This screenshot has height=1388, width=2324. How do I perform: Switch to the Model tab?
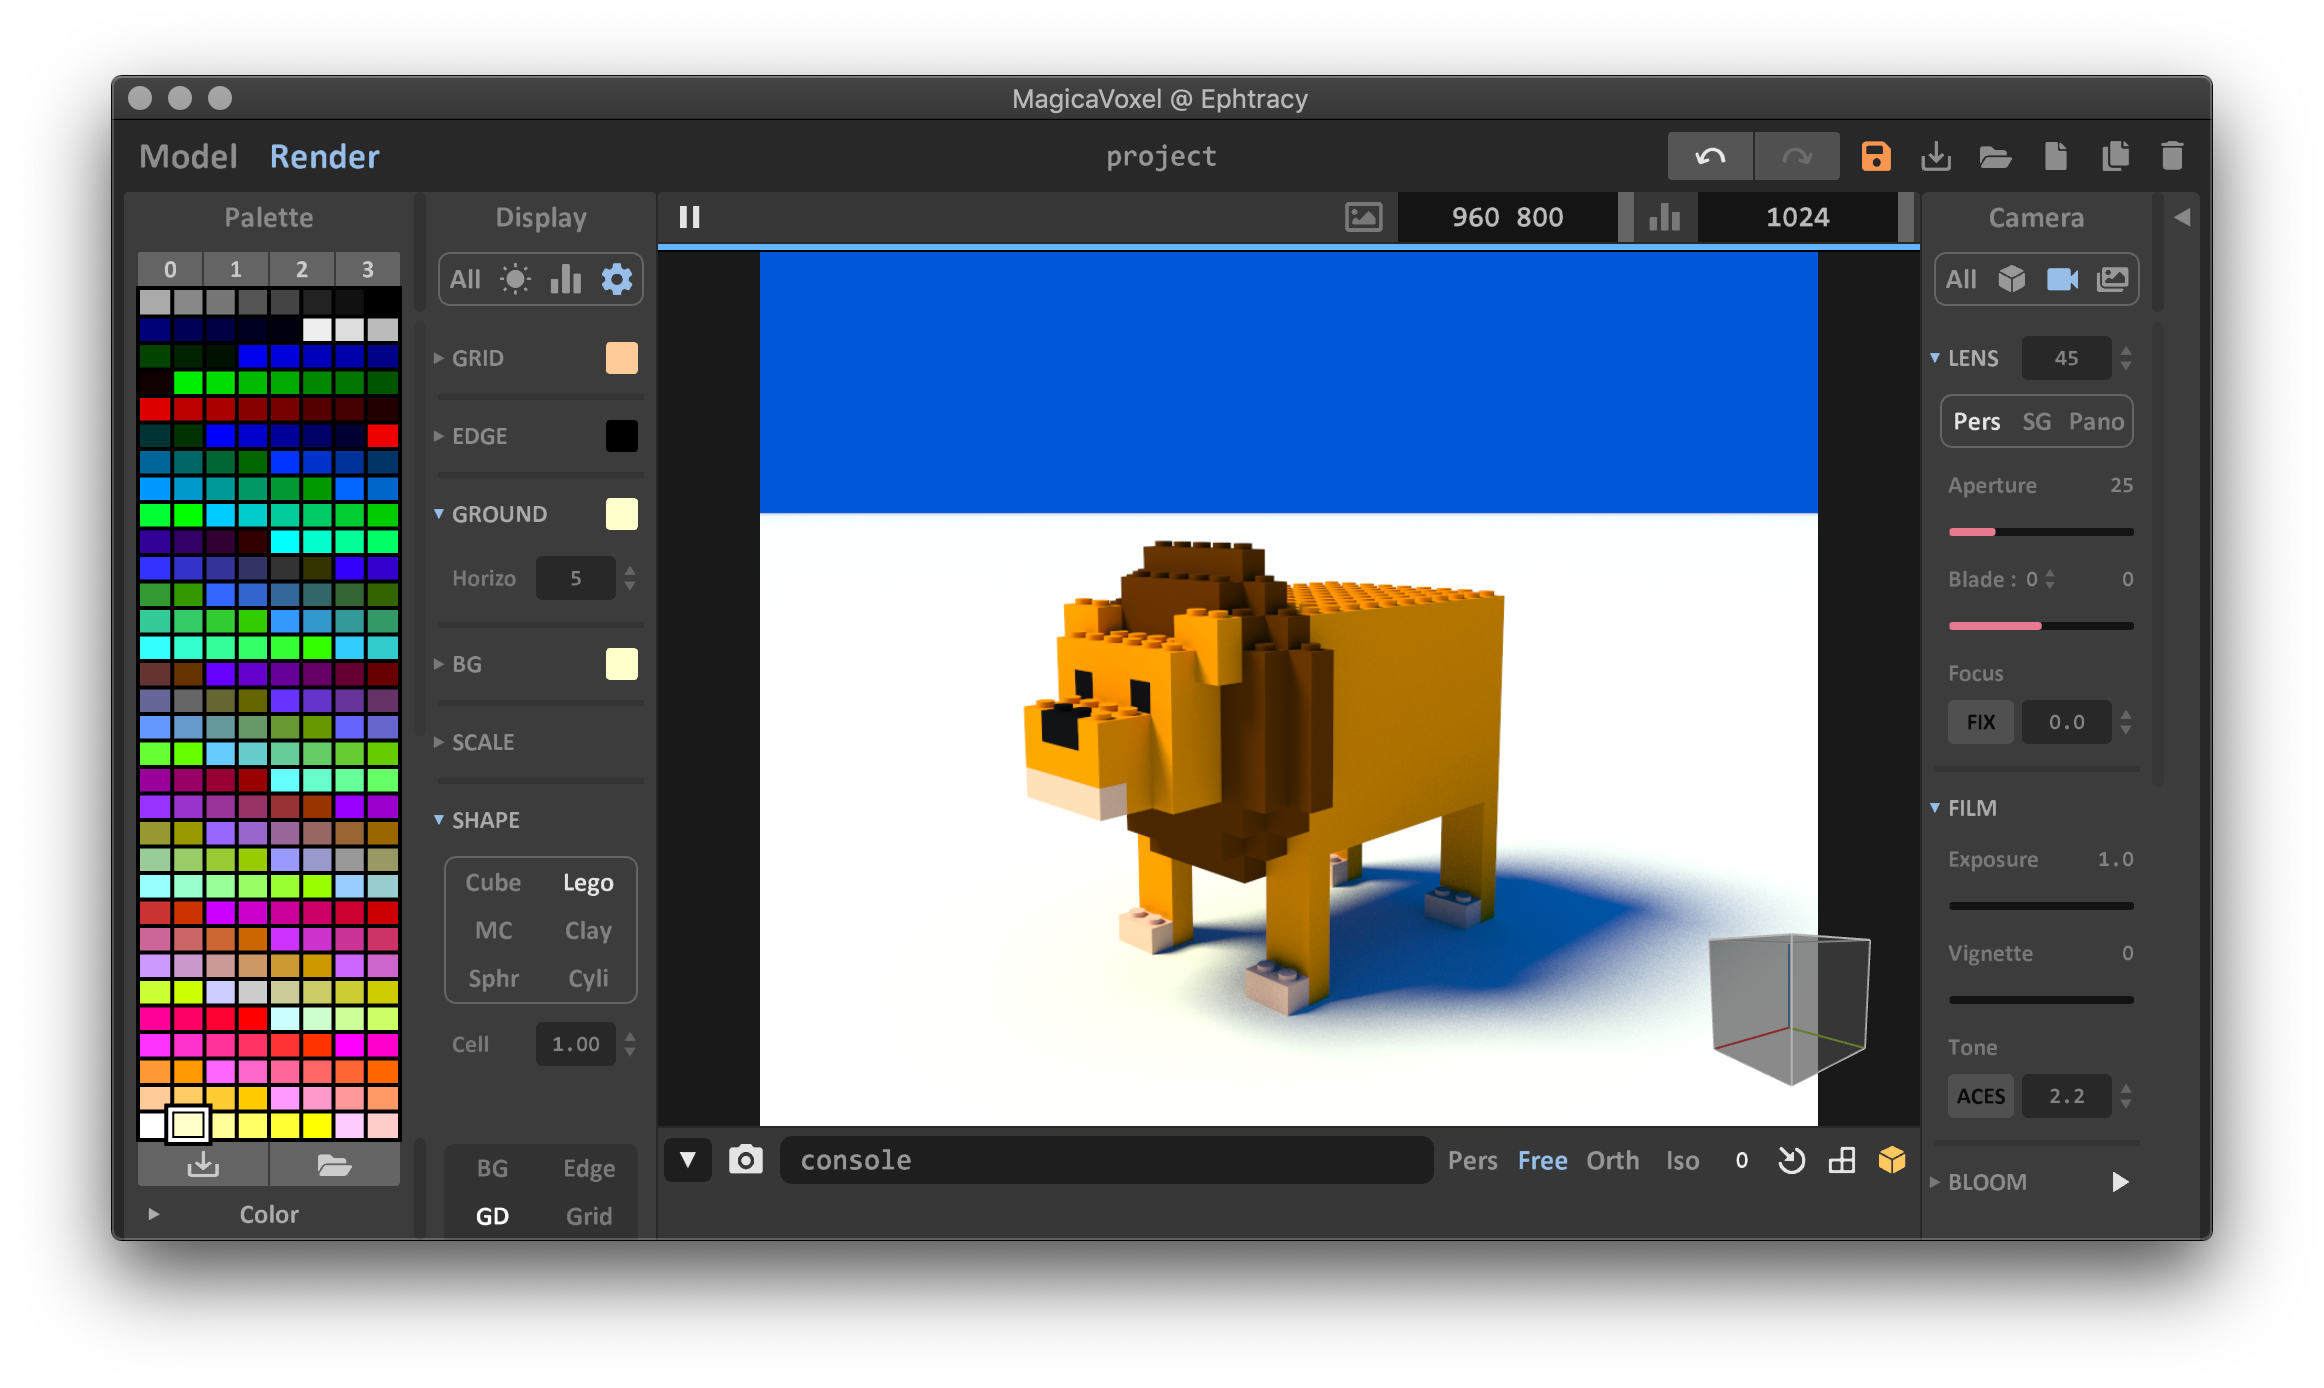pos(188,156)
